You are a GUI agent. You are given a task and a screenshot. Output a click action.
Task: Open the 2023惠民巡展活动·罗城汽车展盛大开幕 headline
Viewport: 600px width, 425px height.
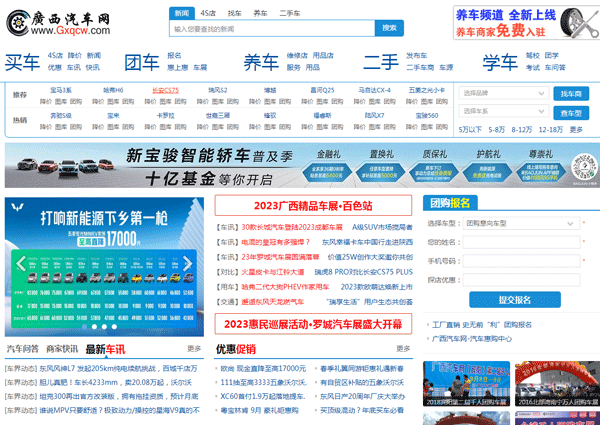pos(313,324)
